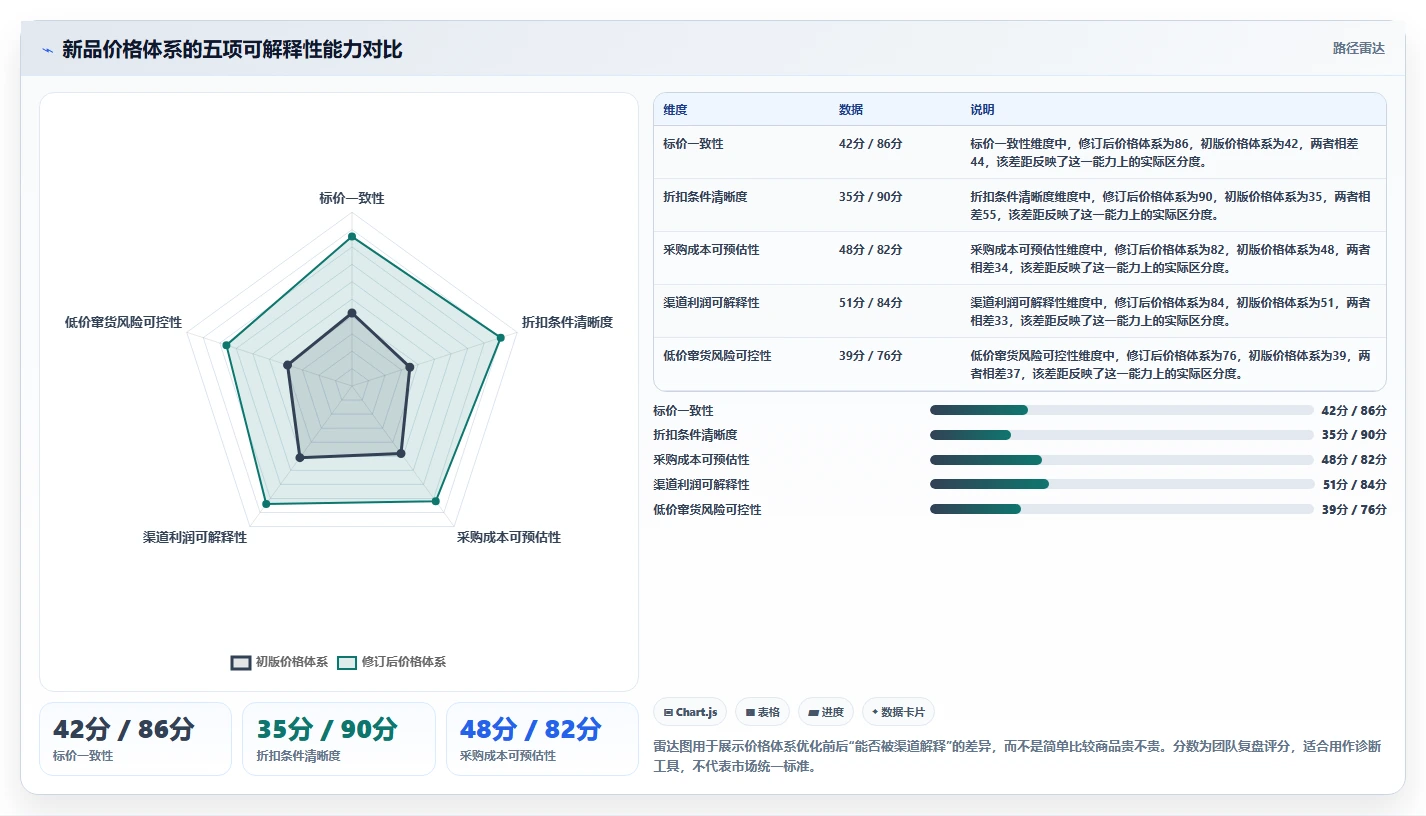This screenshot has width=1426, height=816.
Task: Click the 渠道利润可解释性 progress bar
Action: pyautogui.click(x=1121, y=484)
